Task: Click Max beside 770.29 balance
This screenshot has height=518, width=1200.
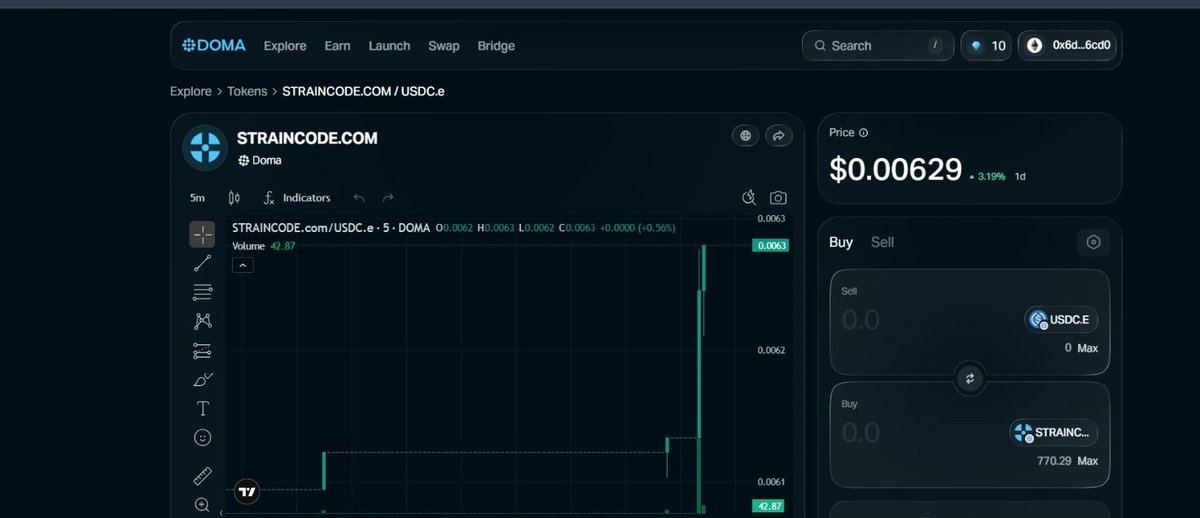Action: point(1088,461)
